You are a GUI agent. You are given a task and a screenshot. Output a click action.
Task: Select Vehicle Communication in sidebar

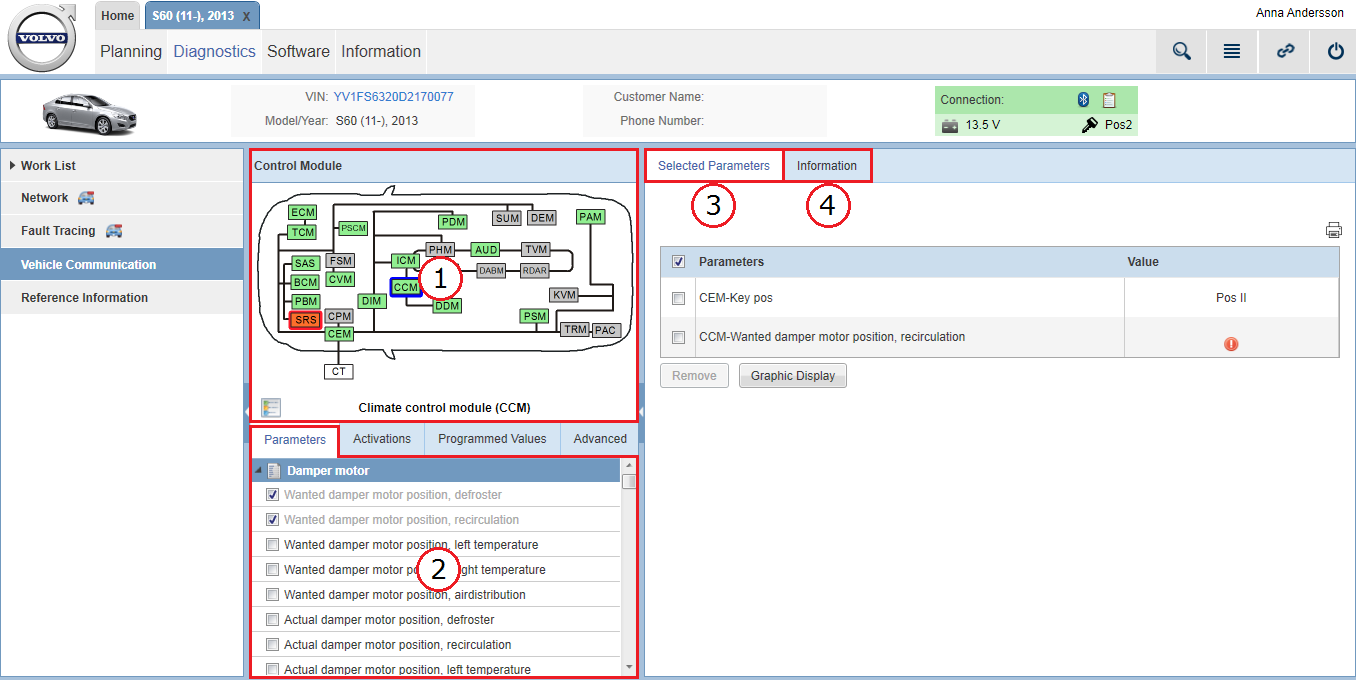[122, 265]
